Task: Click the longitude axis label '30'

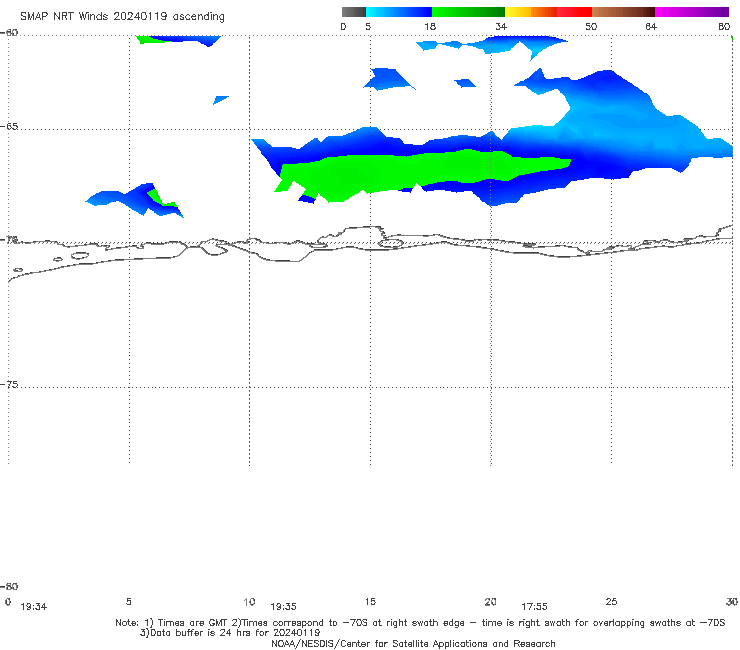Action: [732, 601]
